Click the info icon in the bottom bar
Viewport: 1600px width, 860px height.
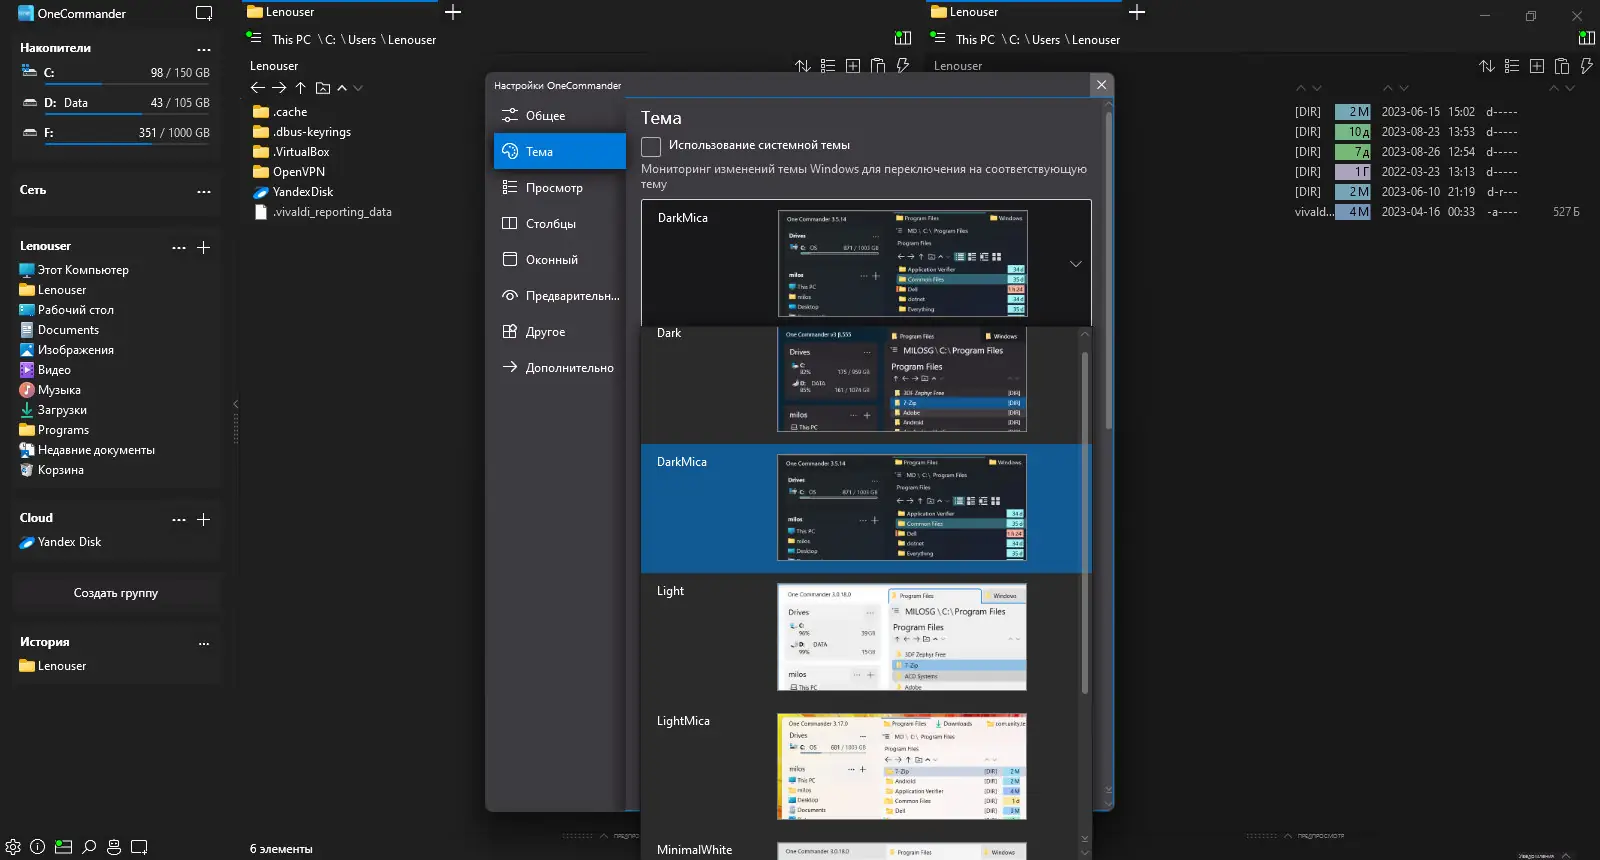click(38, 847)
